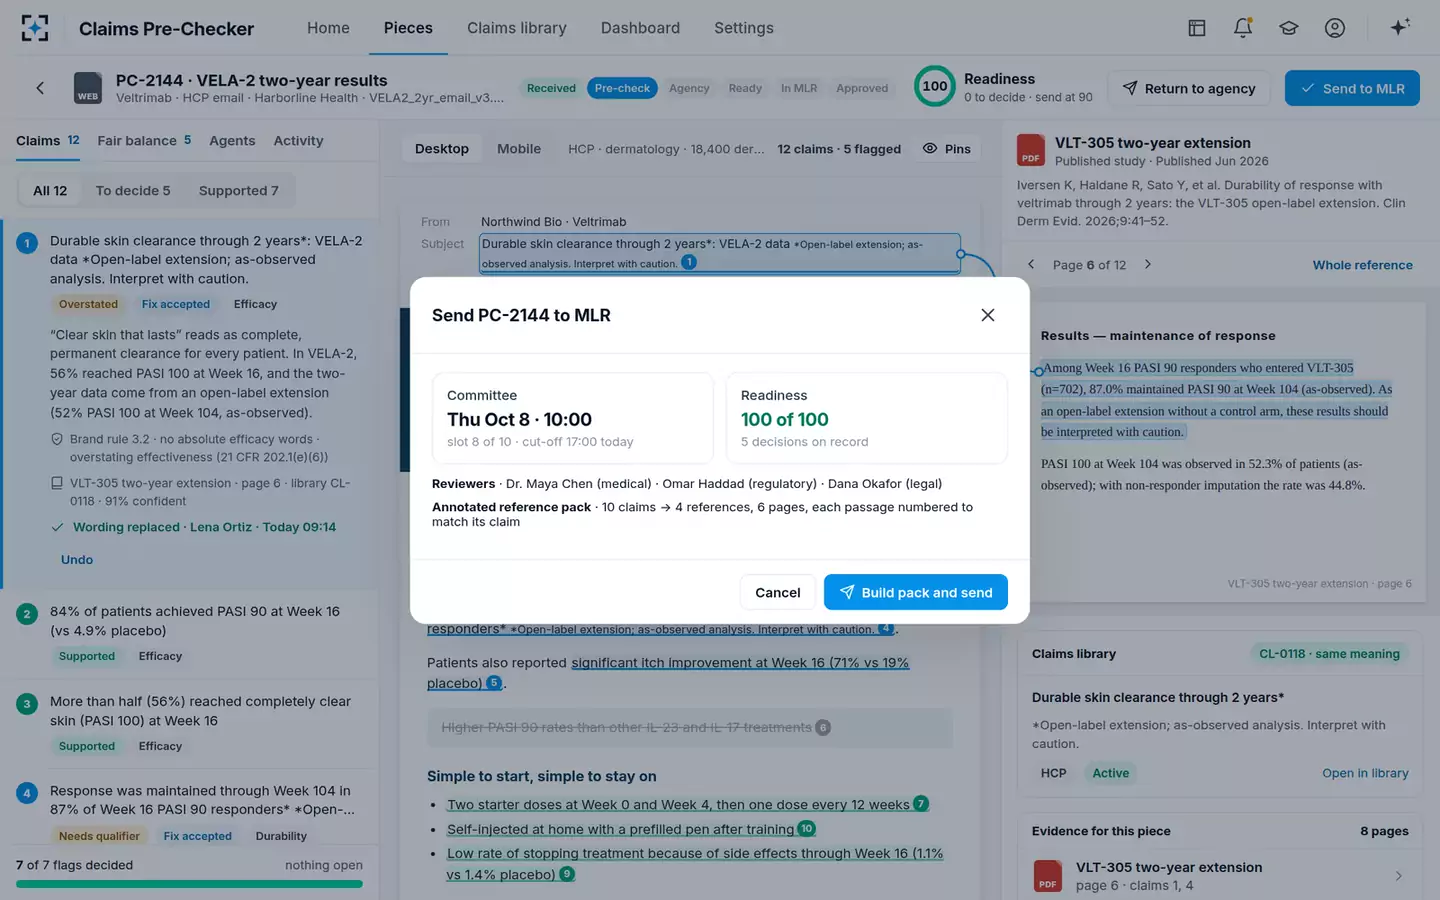The width and height of the screenshot is (1440, 900).
Task: Select claim number 4 badge in list
Action: (27, 793)
